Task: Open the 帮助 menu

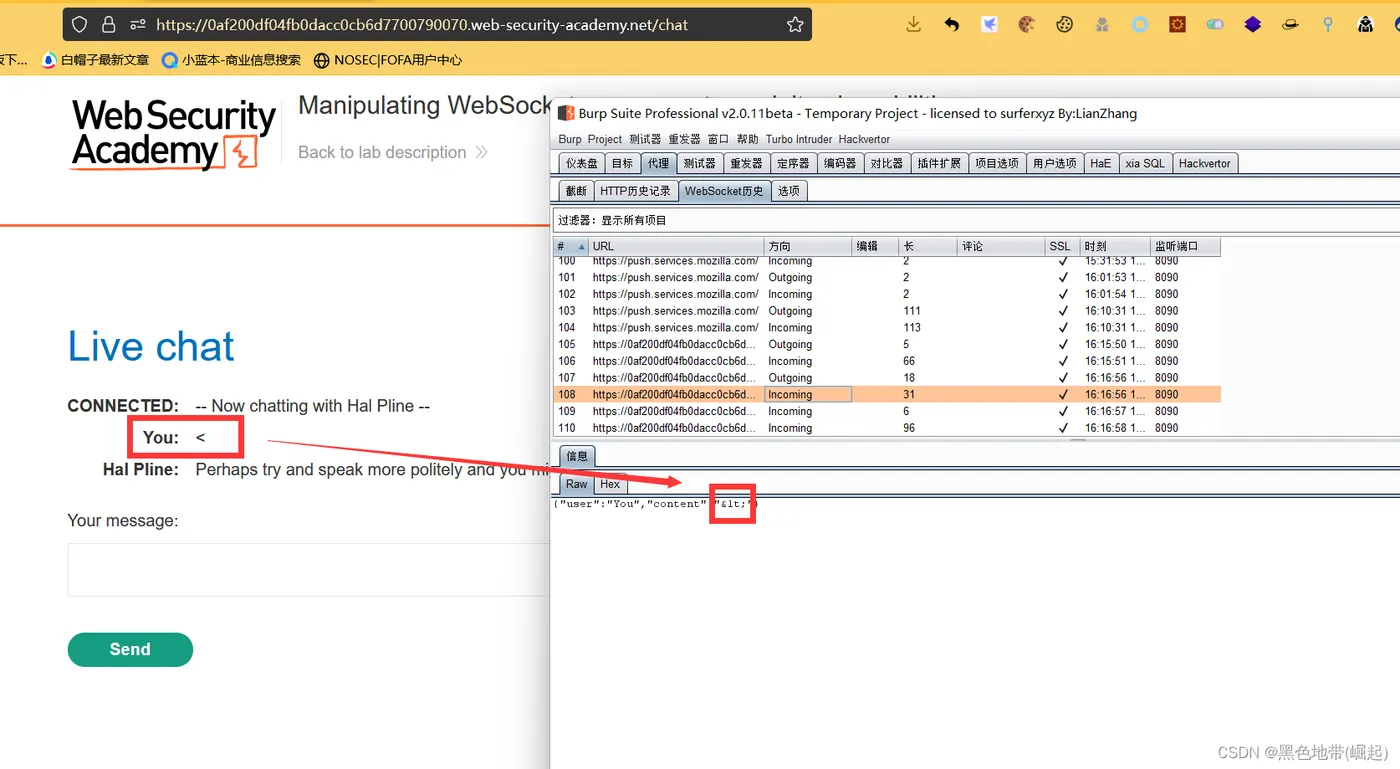Action: click(x=748, y=139)
